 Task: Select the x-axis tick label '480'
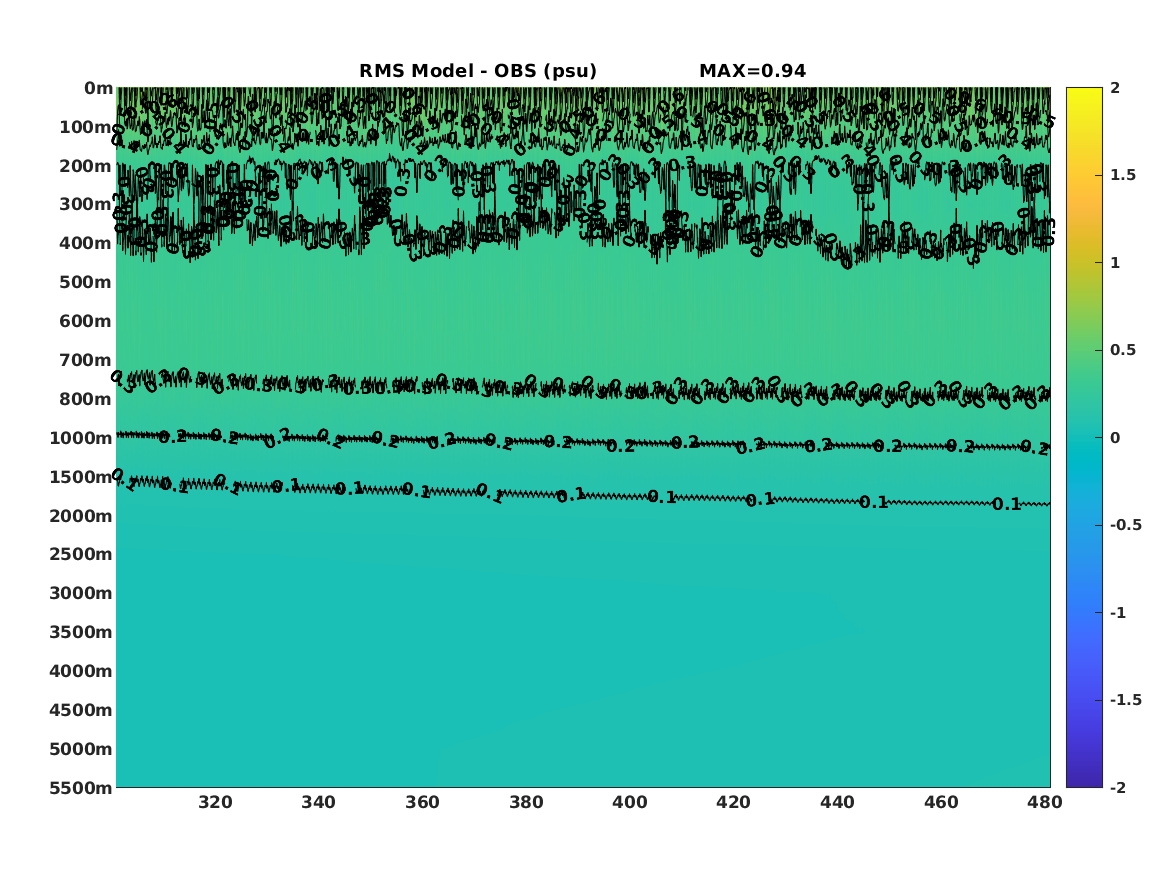[x=1045, y=802]
